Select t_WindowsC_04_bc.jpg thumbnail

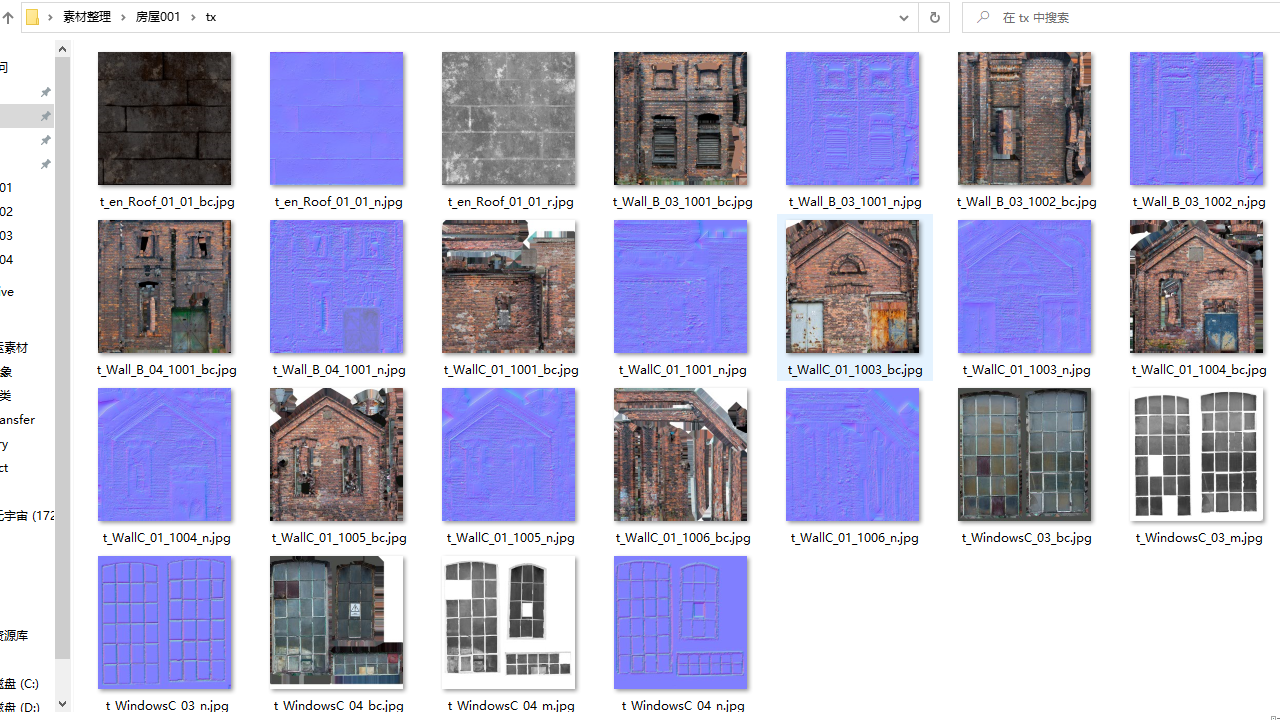click(x=337, y=623)
